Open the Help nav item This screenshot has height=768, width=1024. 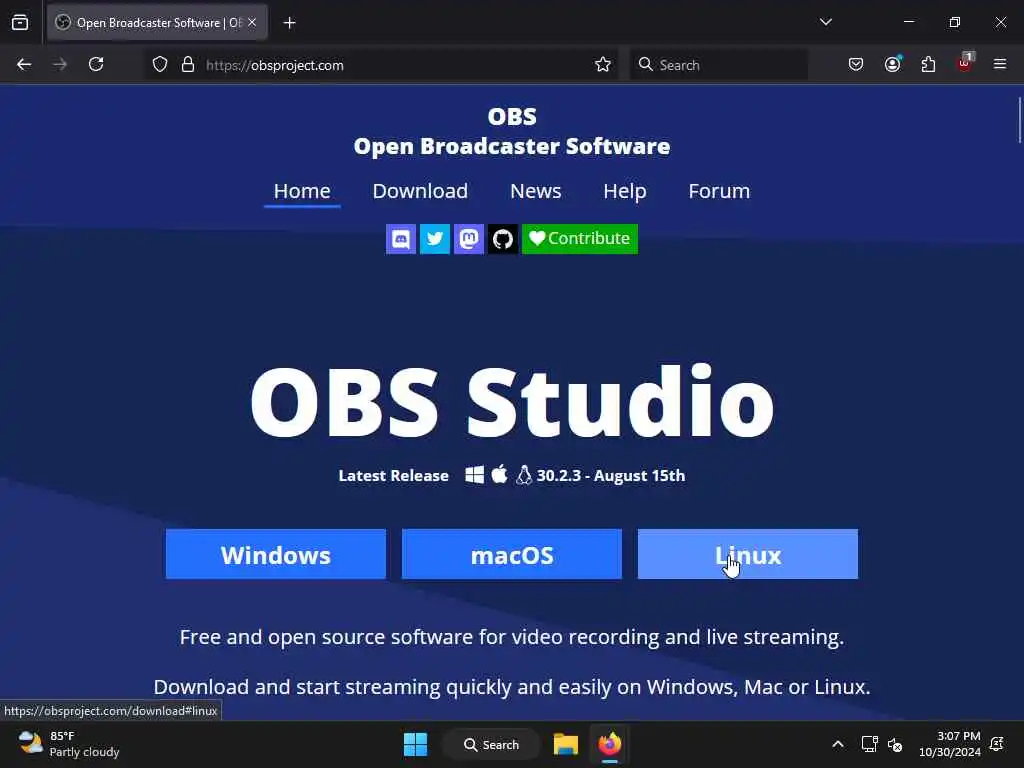624,191
